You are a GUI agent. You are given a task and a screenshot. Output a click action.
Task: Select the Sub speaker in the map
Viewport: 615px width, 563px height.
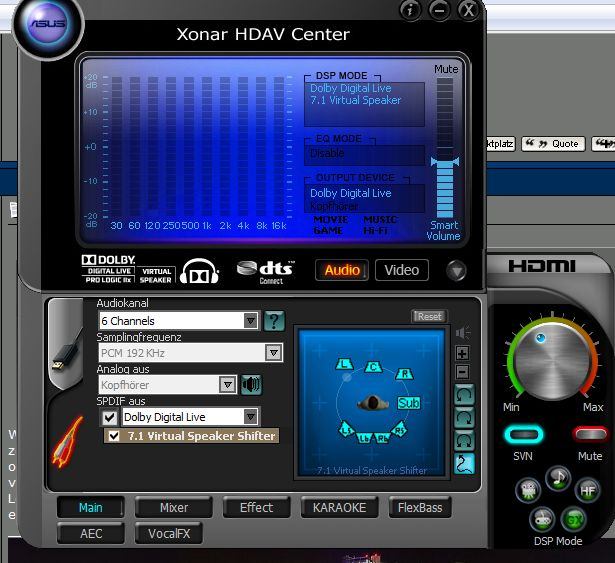tap(409, 403)
